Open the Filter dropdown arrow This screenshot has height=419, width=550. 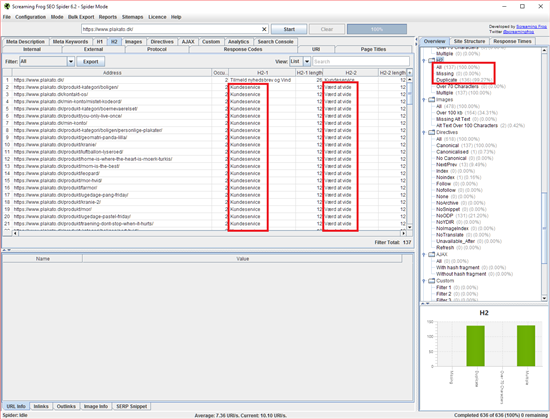click(71, 61)
